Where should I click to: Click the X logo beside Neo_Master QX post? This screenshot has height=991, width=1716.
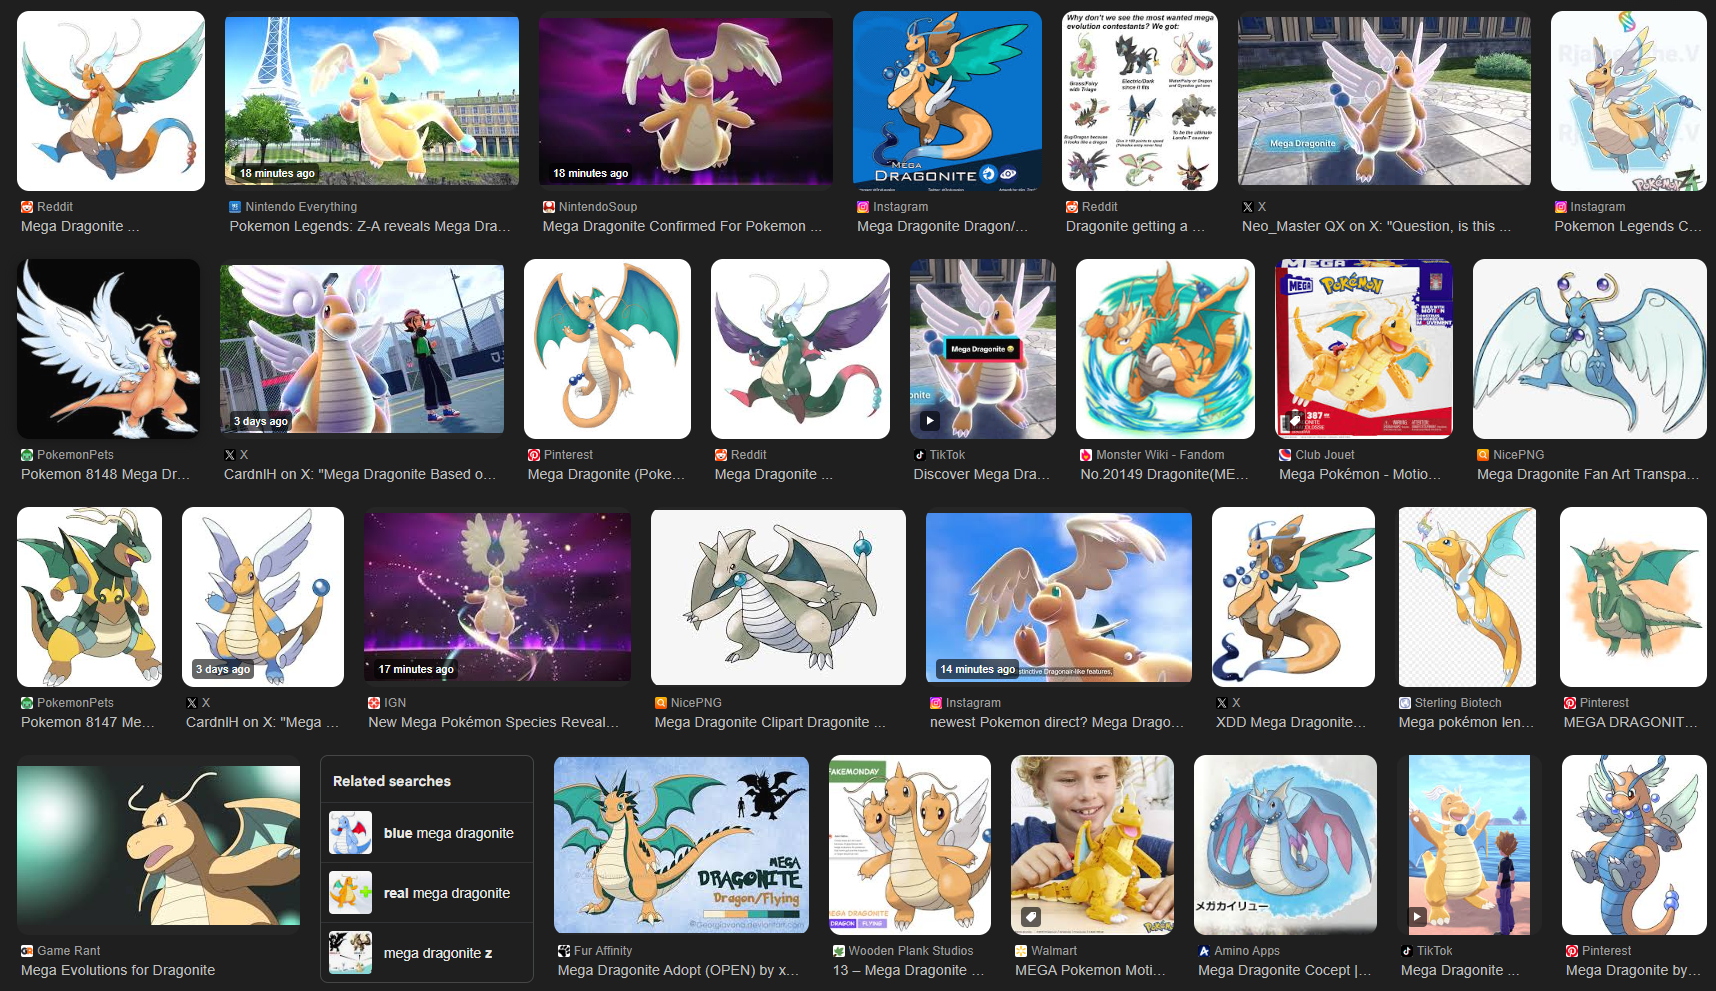click(x=1248, y=207)
